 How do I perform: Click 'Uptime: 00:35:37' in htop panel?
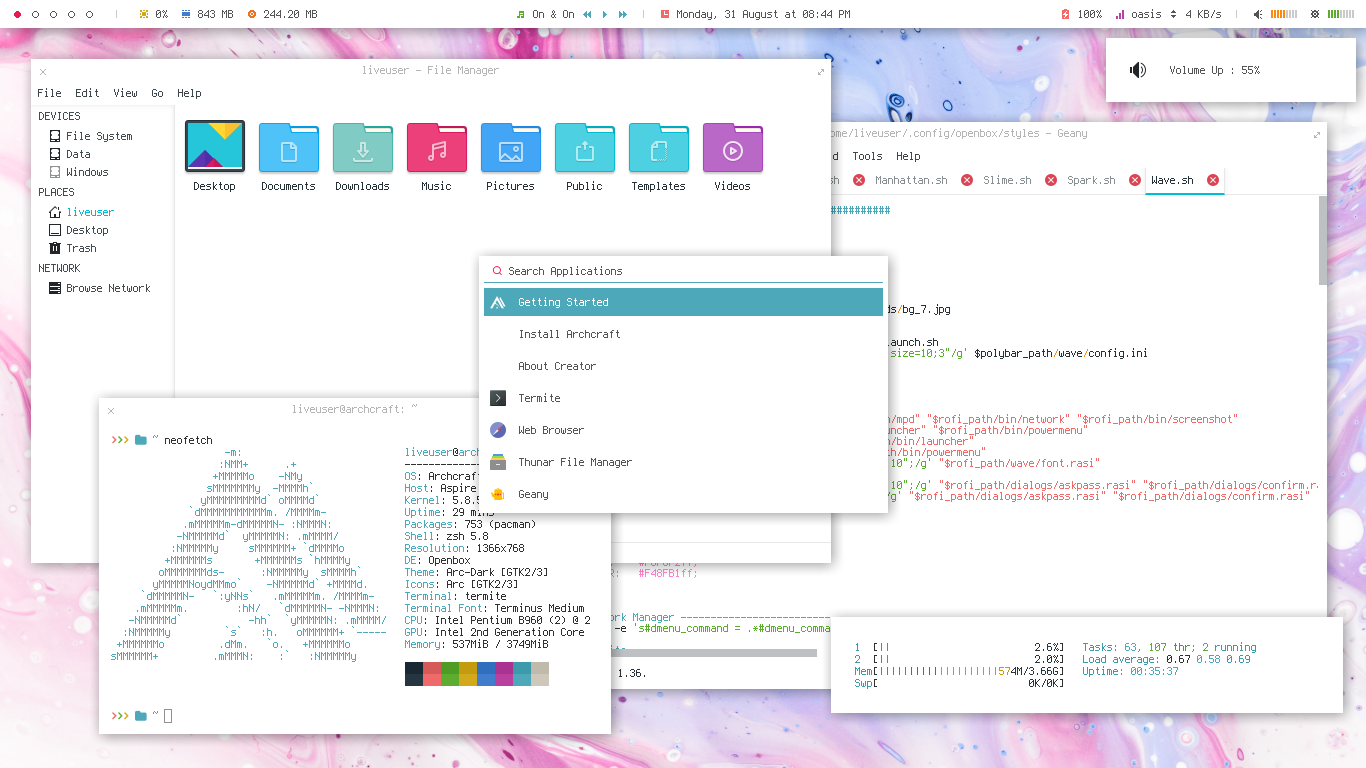click(x=1130, y=671)
